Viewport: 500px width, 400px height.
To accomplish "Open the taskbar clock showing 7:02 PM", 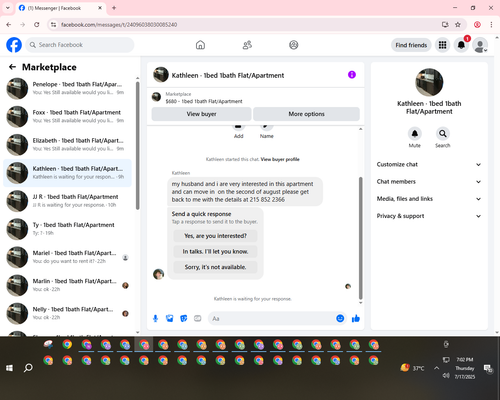I will tap(465, 368).
